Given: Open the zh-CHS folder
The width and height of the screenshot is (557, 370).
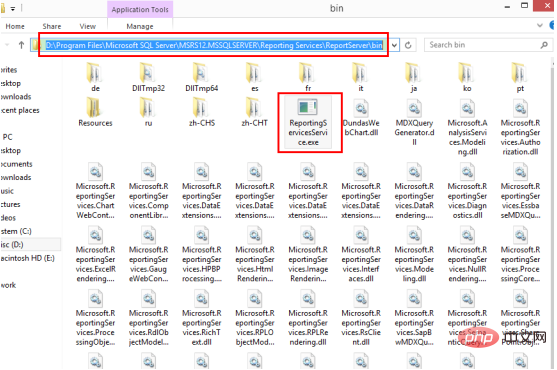Looking at the screenshot, I should tap(201, 112).
